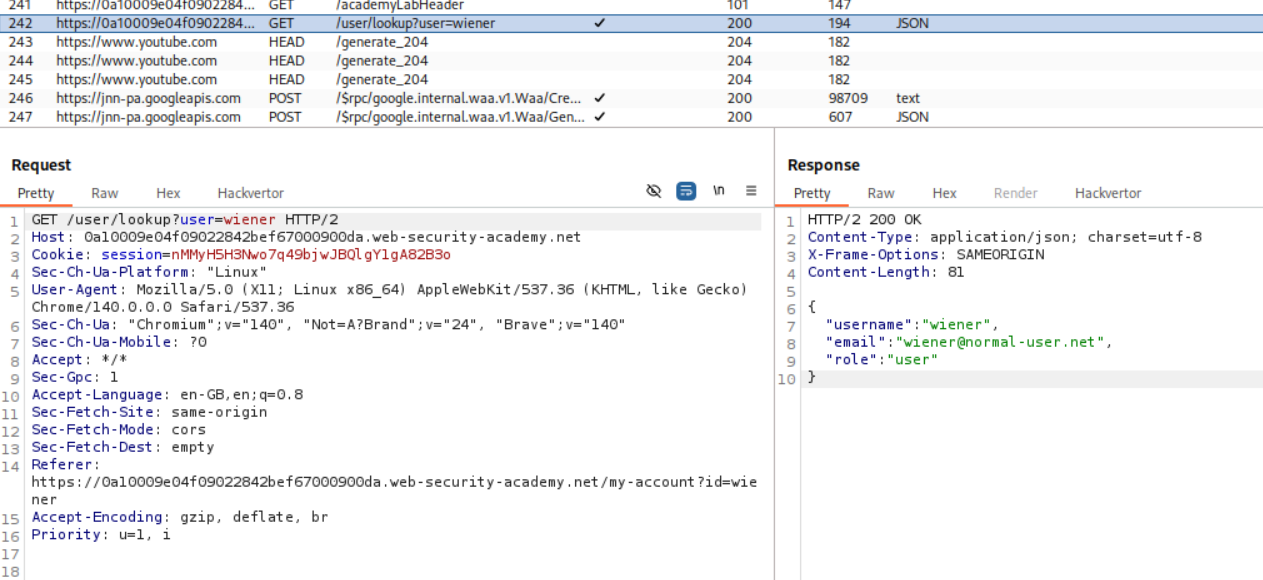Select the Pretty tab in Response panel
The height and width of the screenshot is (580, 1263).
click(x=812, y=193)
